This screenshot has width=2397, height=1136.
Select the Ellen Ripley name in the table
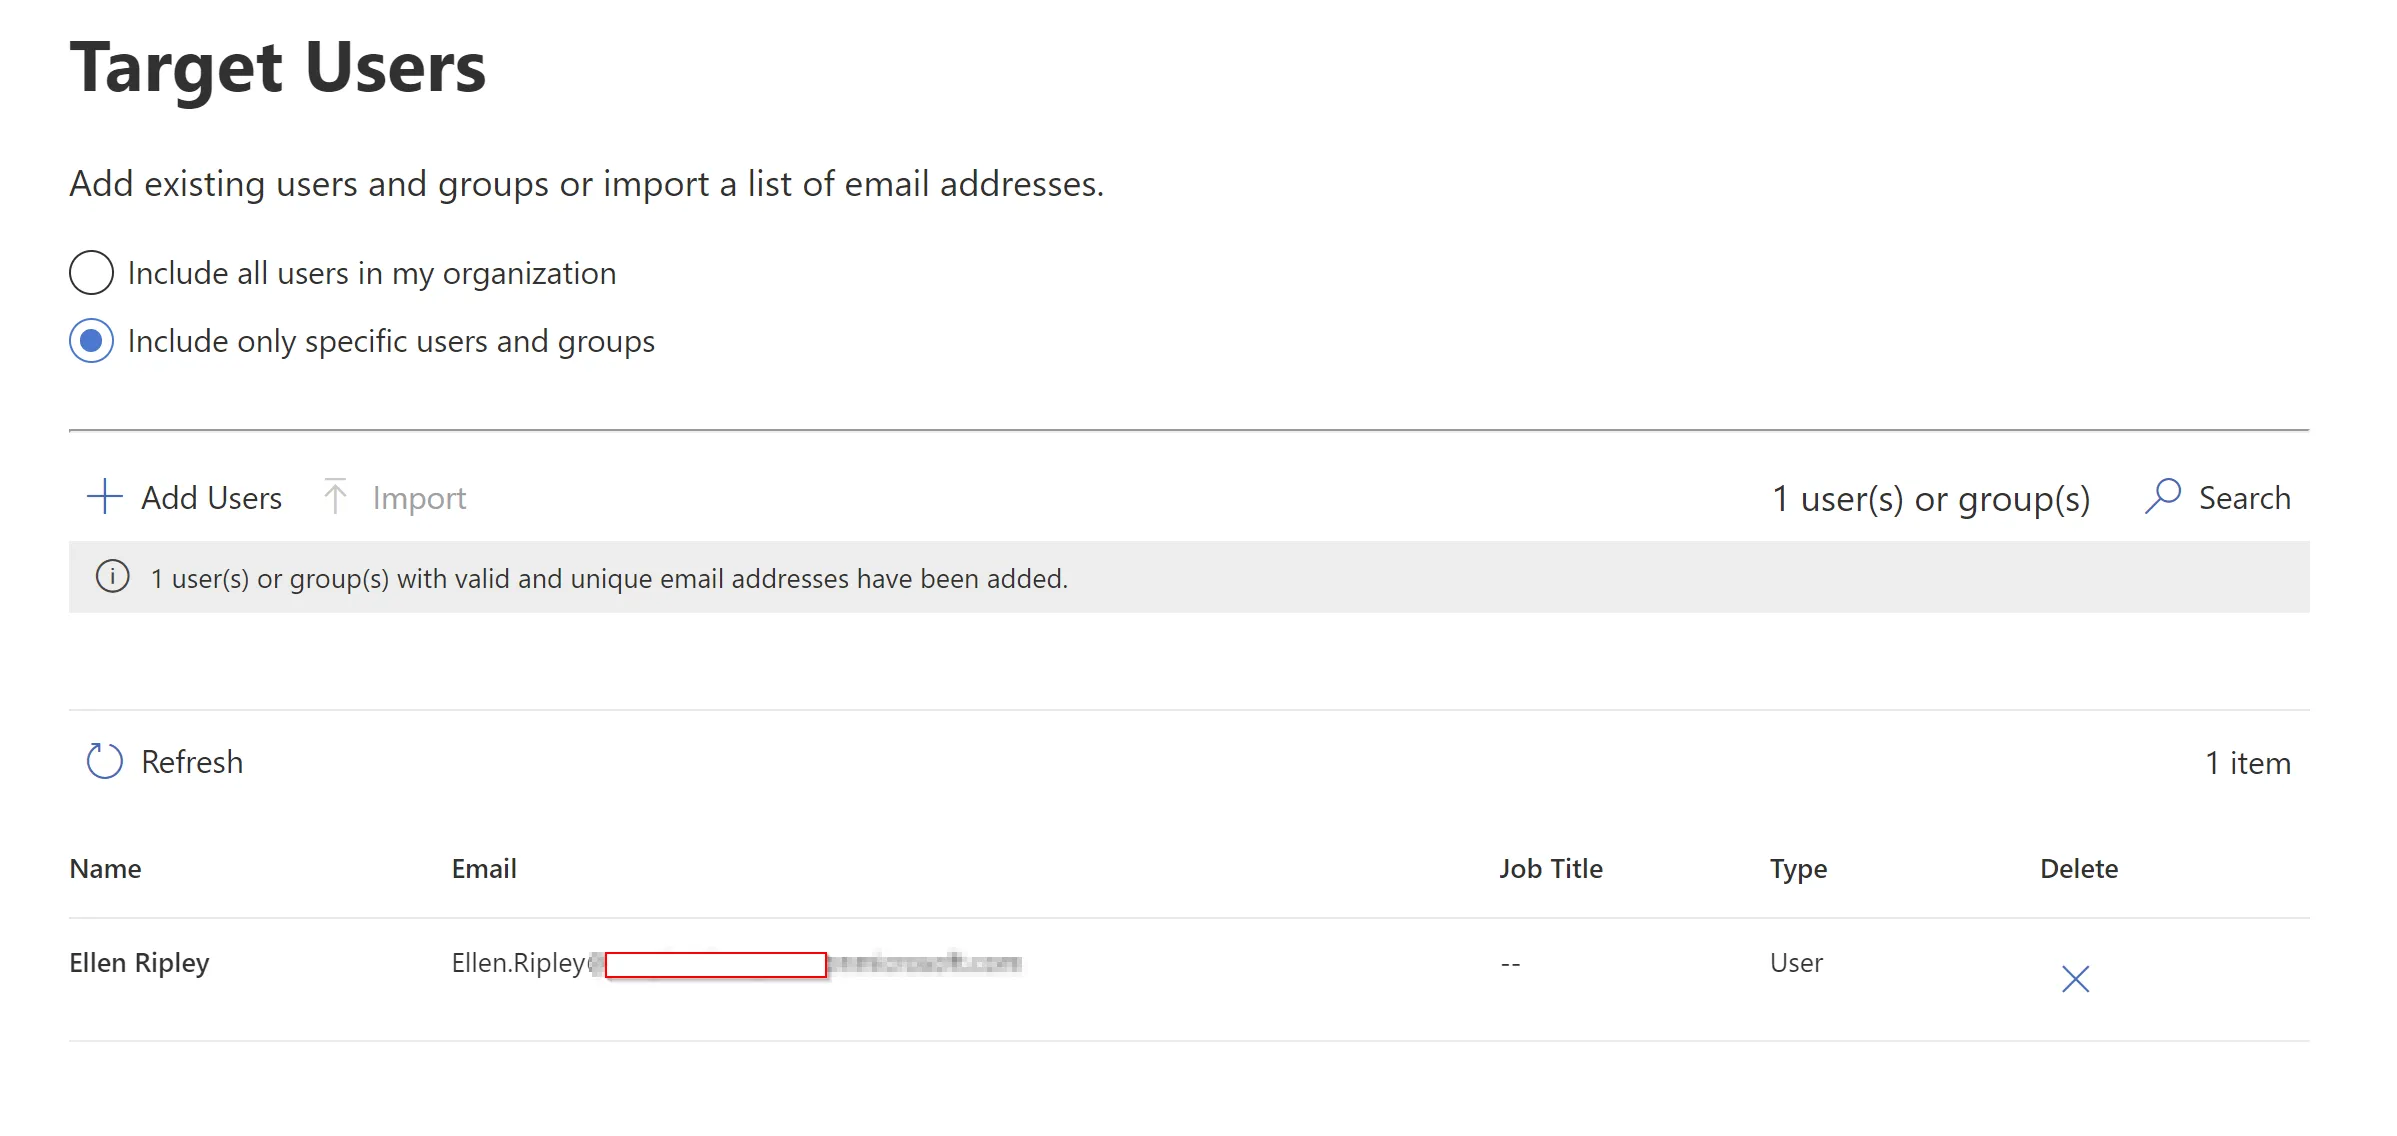point(139,963)
